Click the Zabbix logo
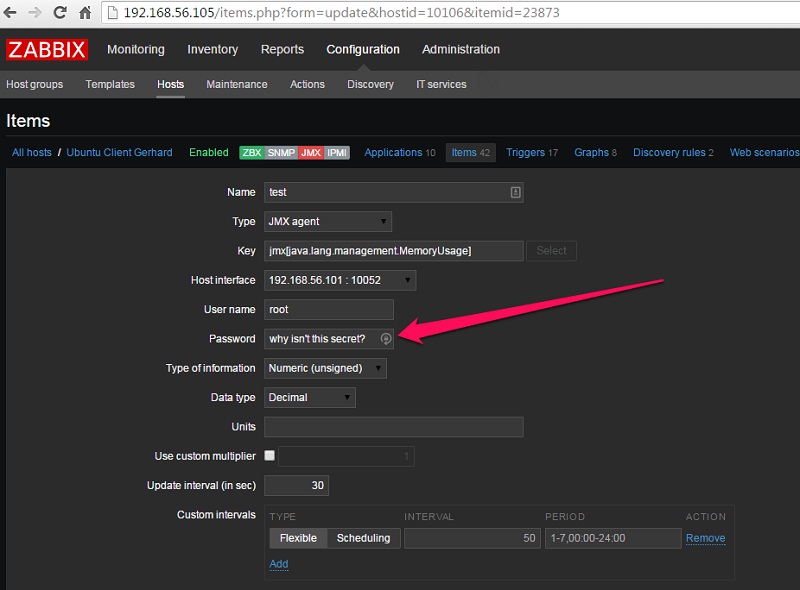Image resolution: width=800 pixels, height=590 pixels. [46, 49]
